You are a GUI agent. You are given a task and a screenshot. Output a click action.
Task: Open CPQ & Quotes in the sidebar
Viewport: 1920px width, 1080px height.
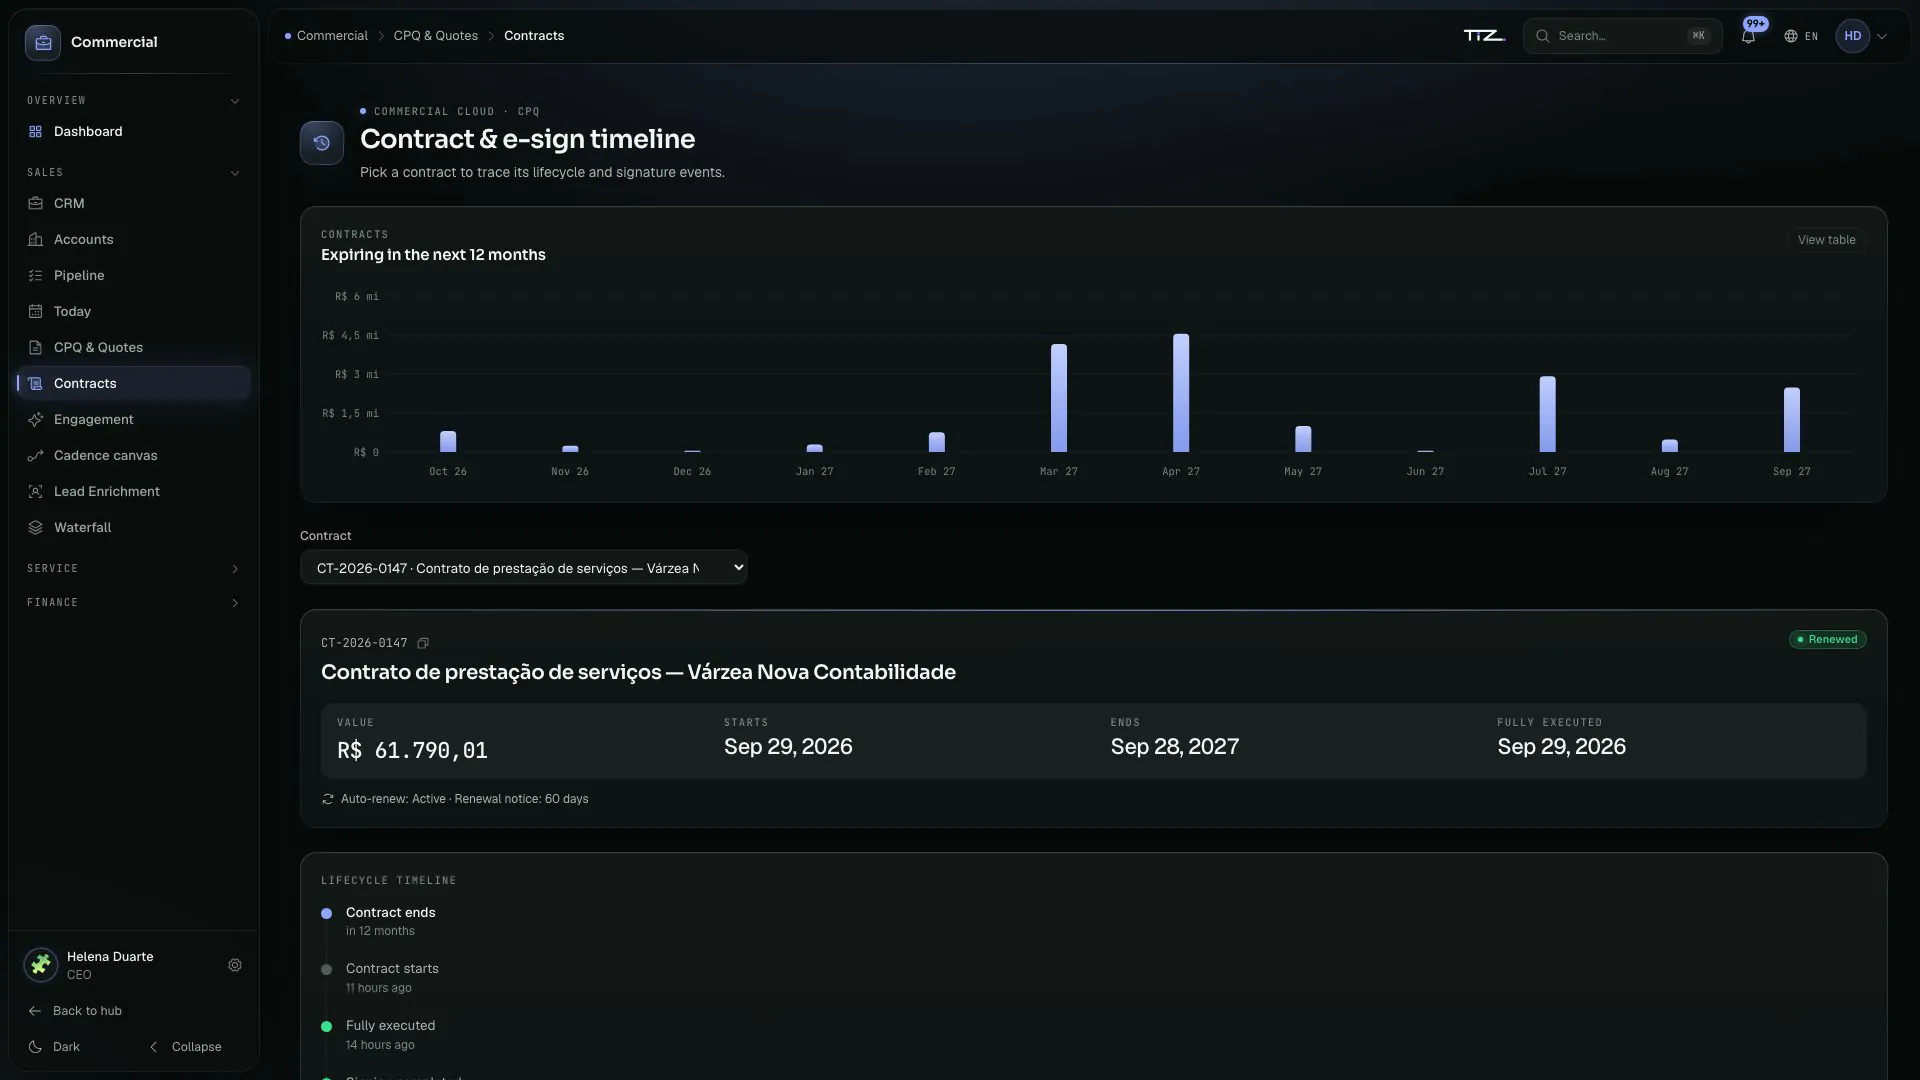click(x=133, y=347)
